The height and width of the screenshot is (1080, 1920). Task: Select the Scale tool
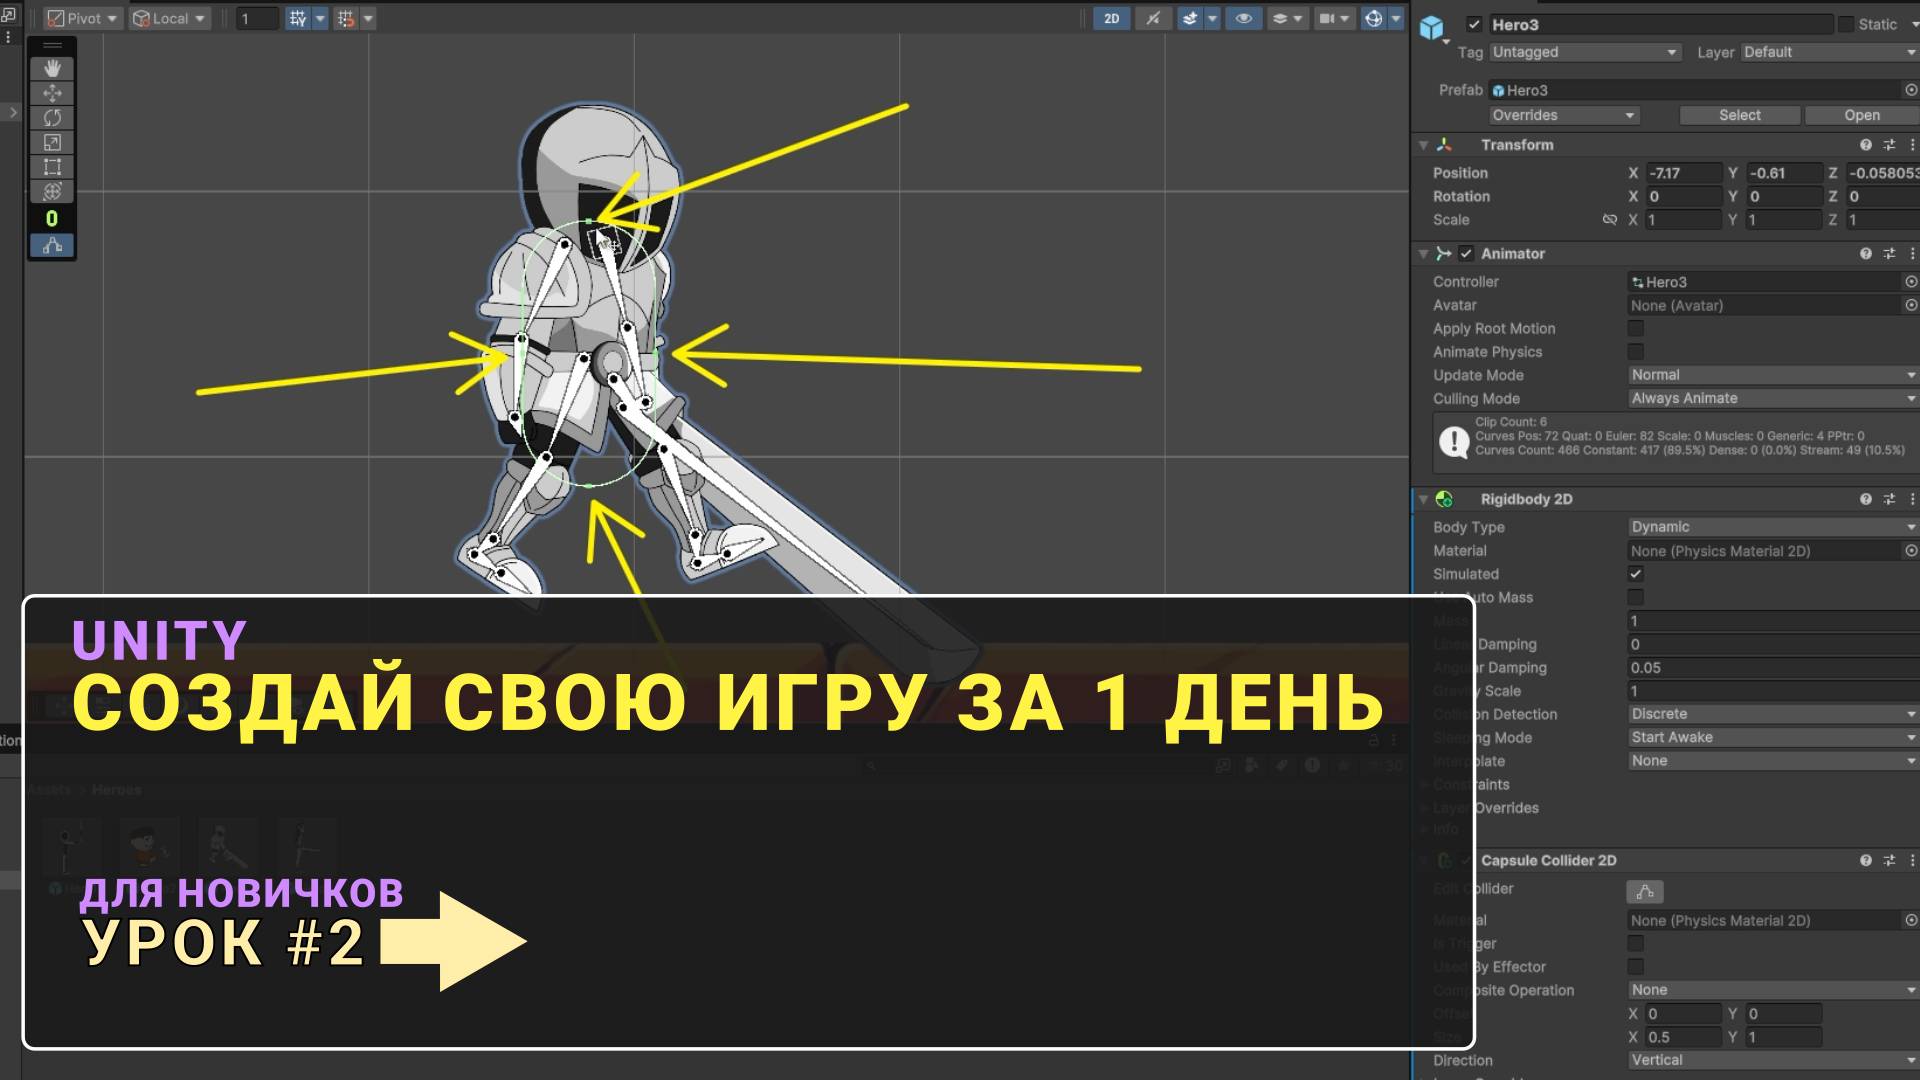[52, 142]
